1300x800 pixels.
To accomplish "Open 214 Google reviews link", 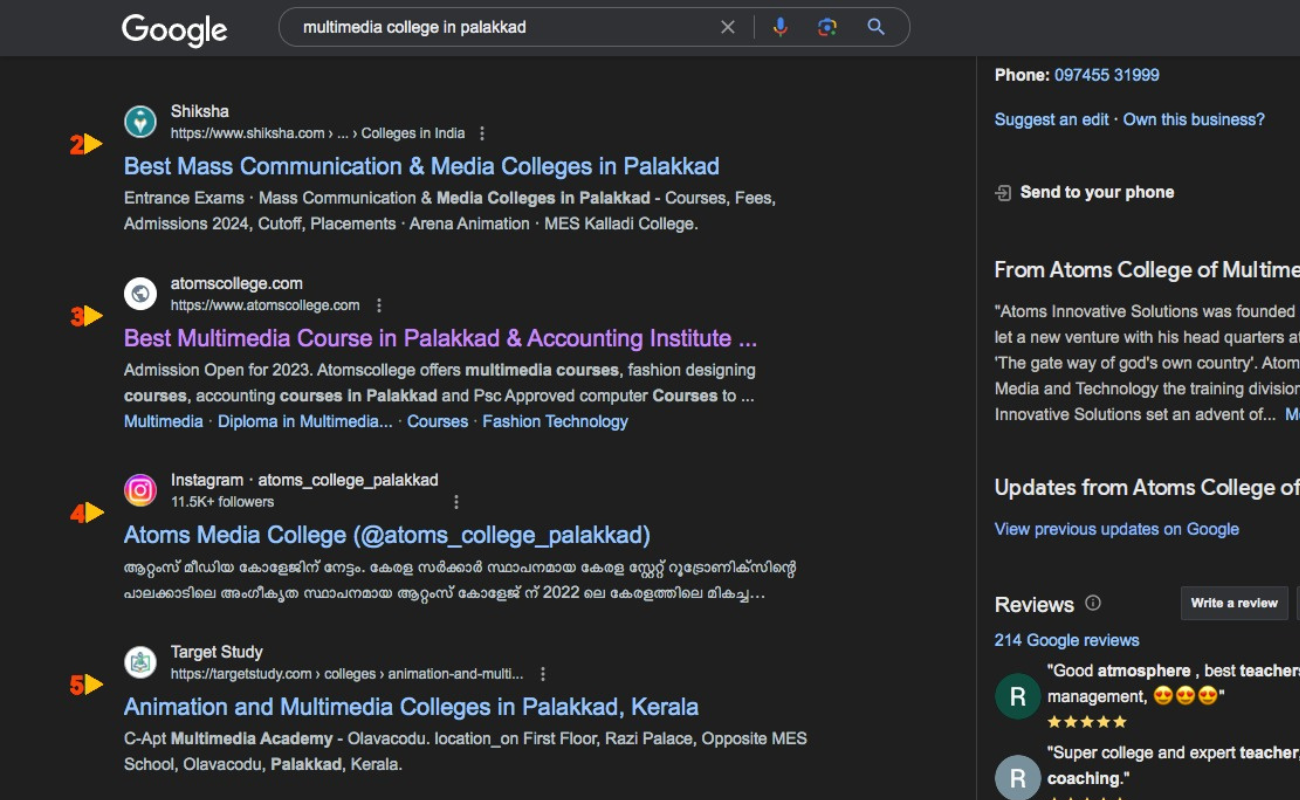I will coord(1067,640).
